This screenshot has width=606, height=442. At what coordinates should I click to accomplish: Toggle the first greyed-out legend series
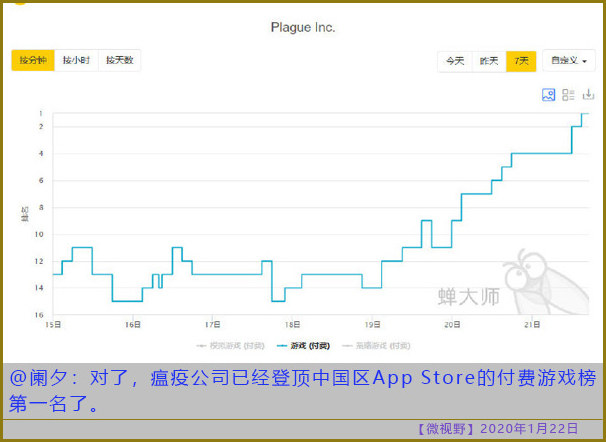[x=230, y=346]
